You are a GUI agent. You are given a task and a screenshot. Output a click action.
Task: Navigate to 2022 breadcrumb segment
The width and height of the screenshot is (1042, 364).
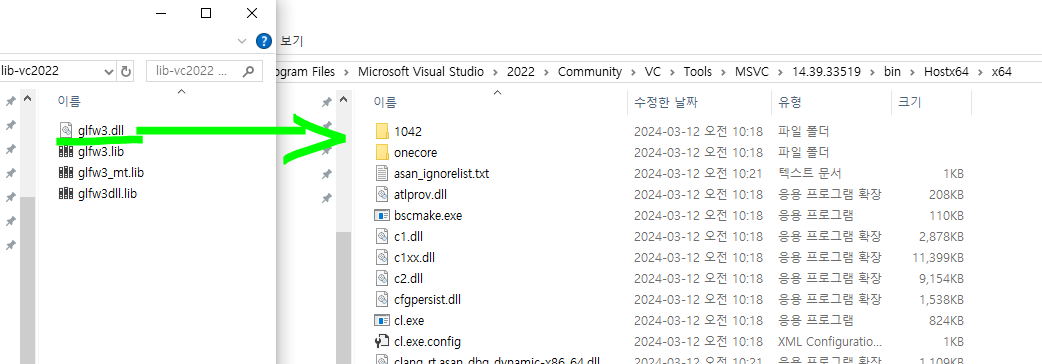520,72
